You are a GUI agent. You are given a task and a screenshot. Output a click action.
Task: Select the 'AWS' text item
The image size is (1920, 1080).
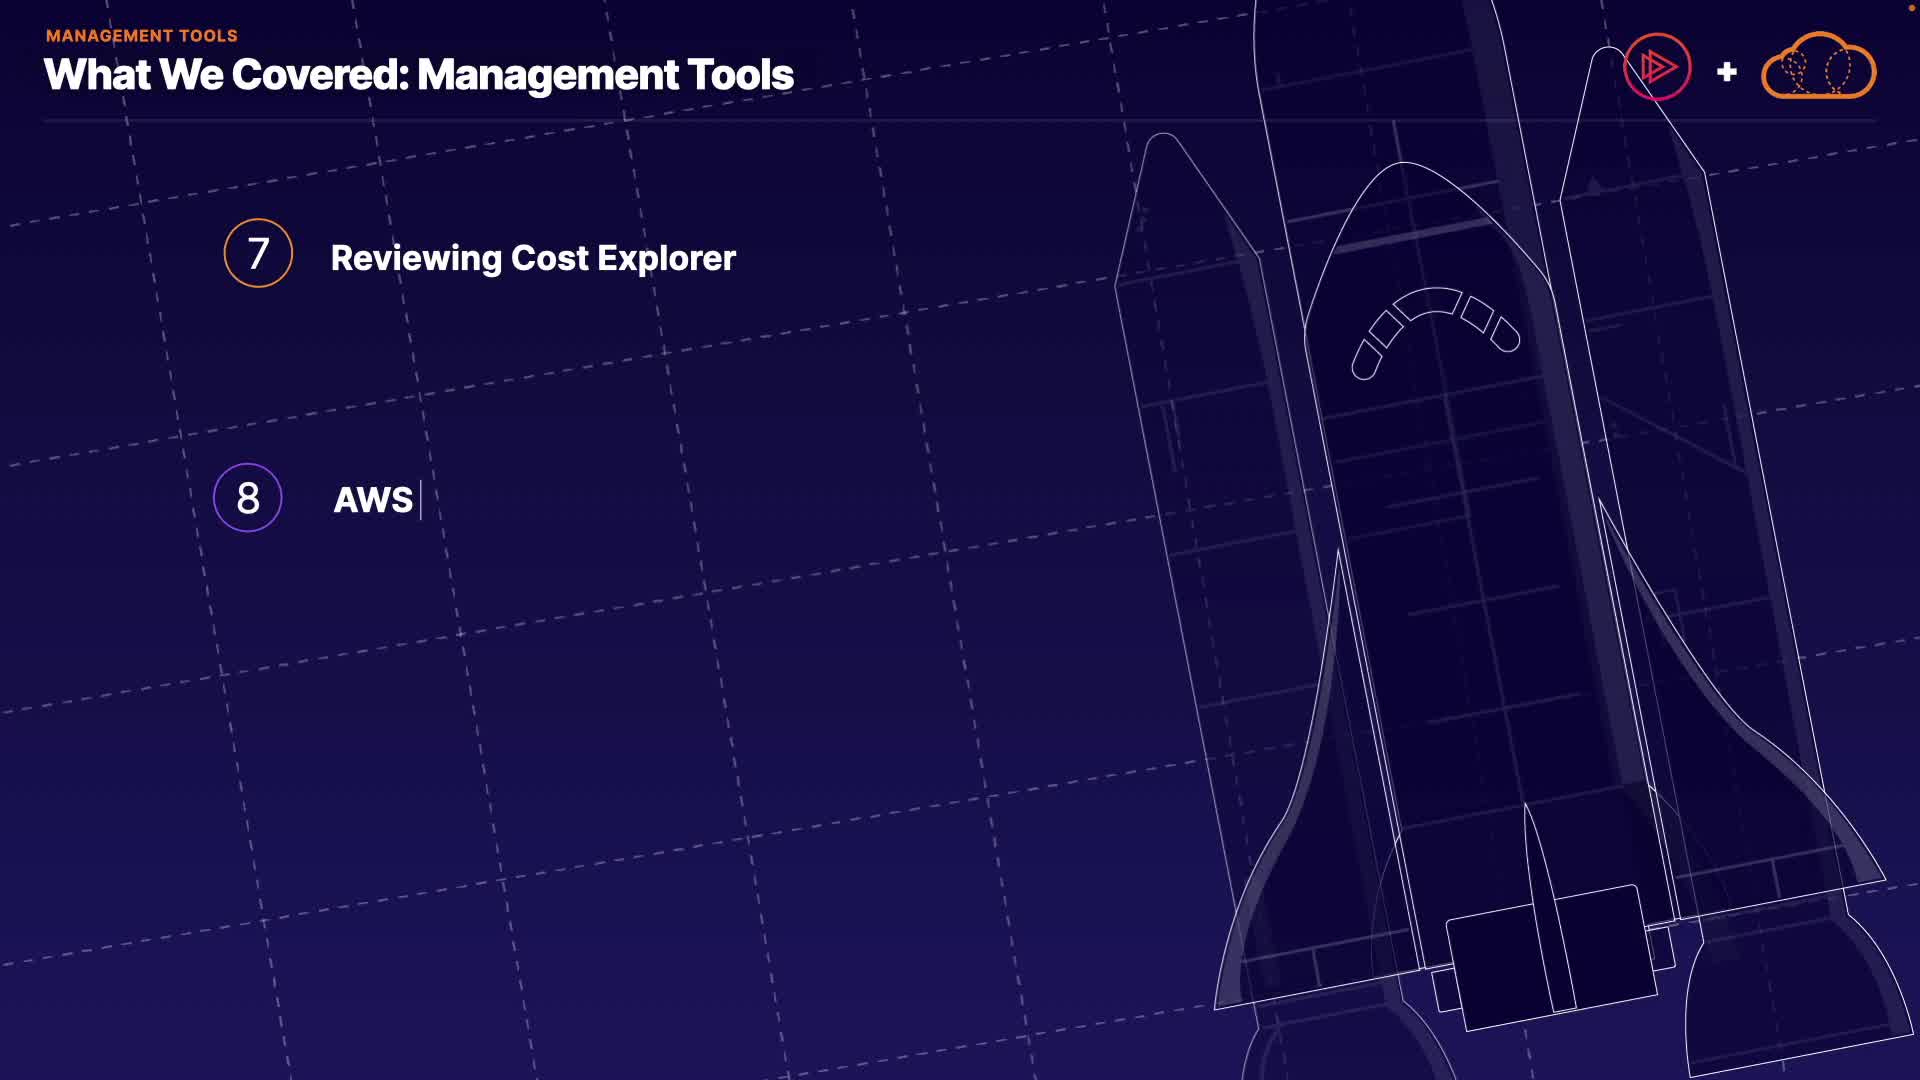click(x=373, y=499)
